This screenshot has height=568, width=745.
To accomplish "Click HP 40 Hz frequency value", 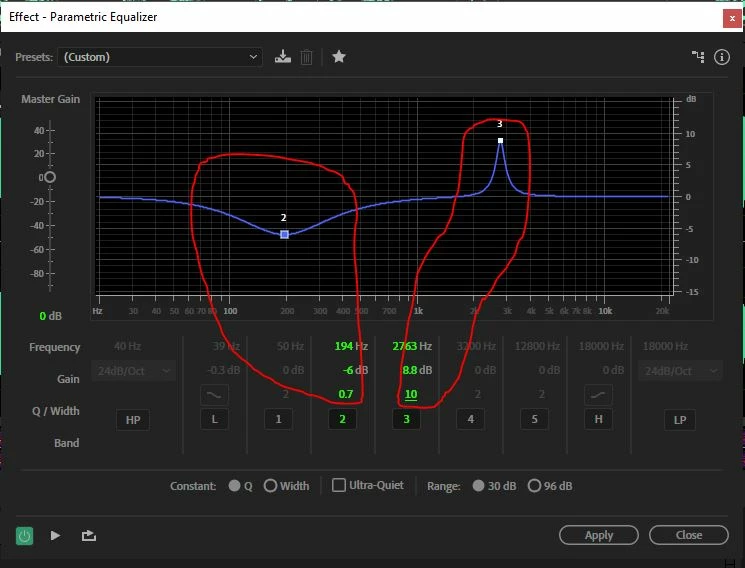I will coord(127,346).
